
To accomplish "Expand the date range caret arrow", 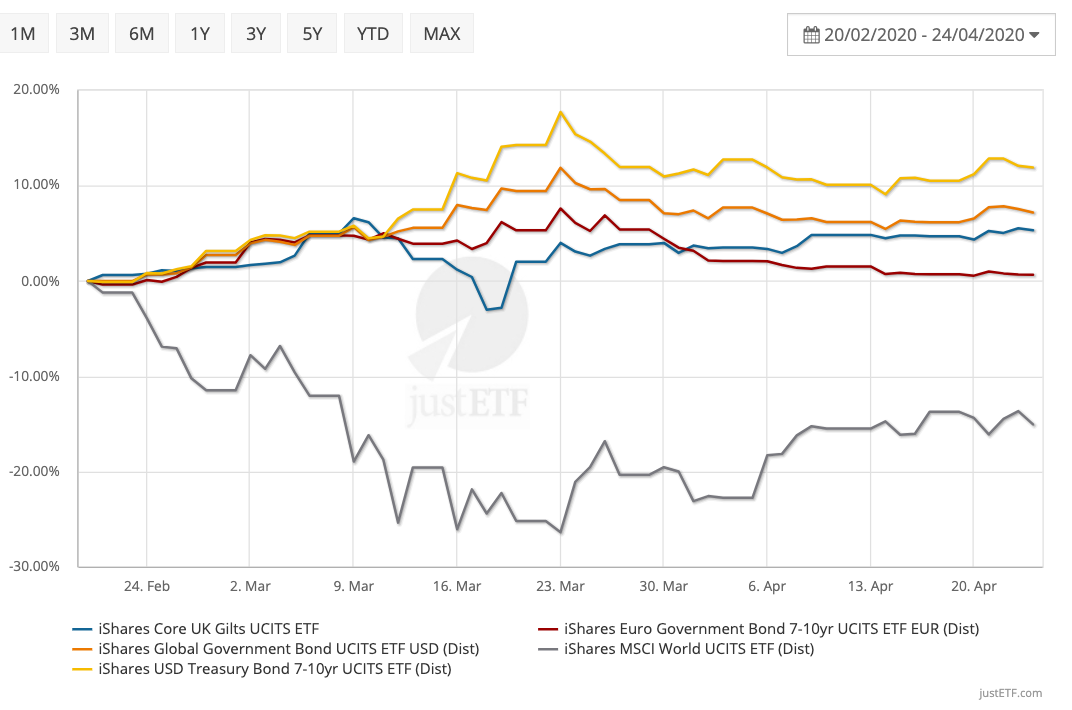I will (x=1035, y=35).
